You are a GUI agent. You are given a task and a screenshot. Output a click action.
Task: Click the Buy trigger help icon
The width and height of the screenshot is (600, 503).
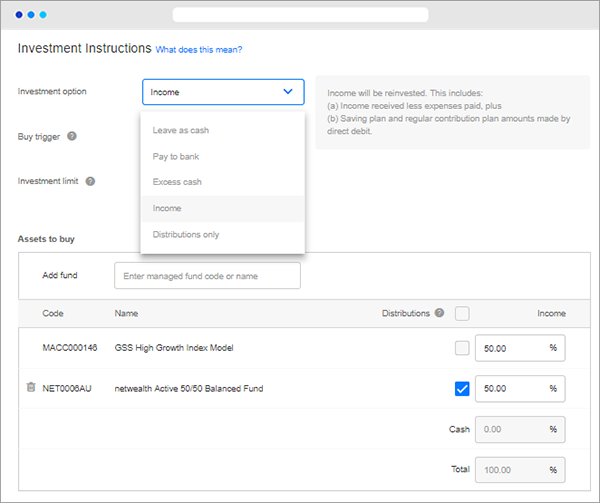72,136
